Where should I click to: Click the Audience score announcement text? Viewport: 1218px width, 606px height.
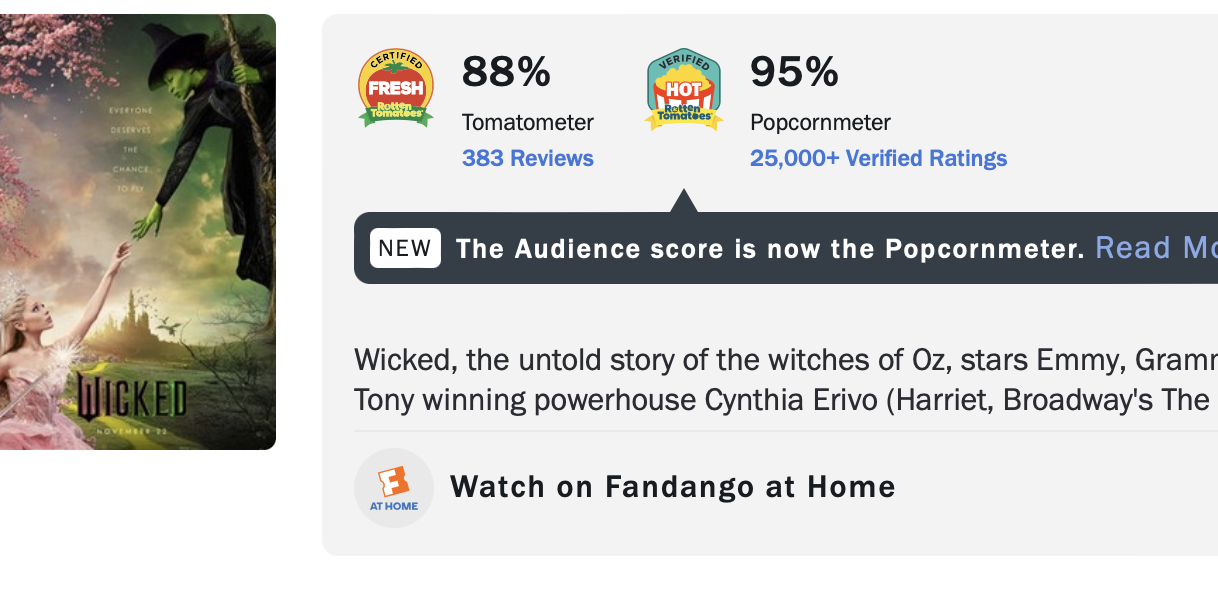point(770,249)
